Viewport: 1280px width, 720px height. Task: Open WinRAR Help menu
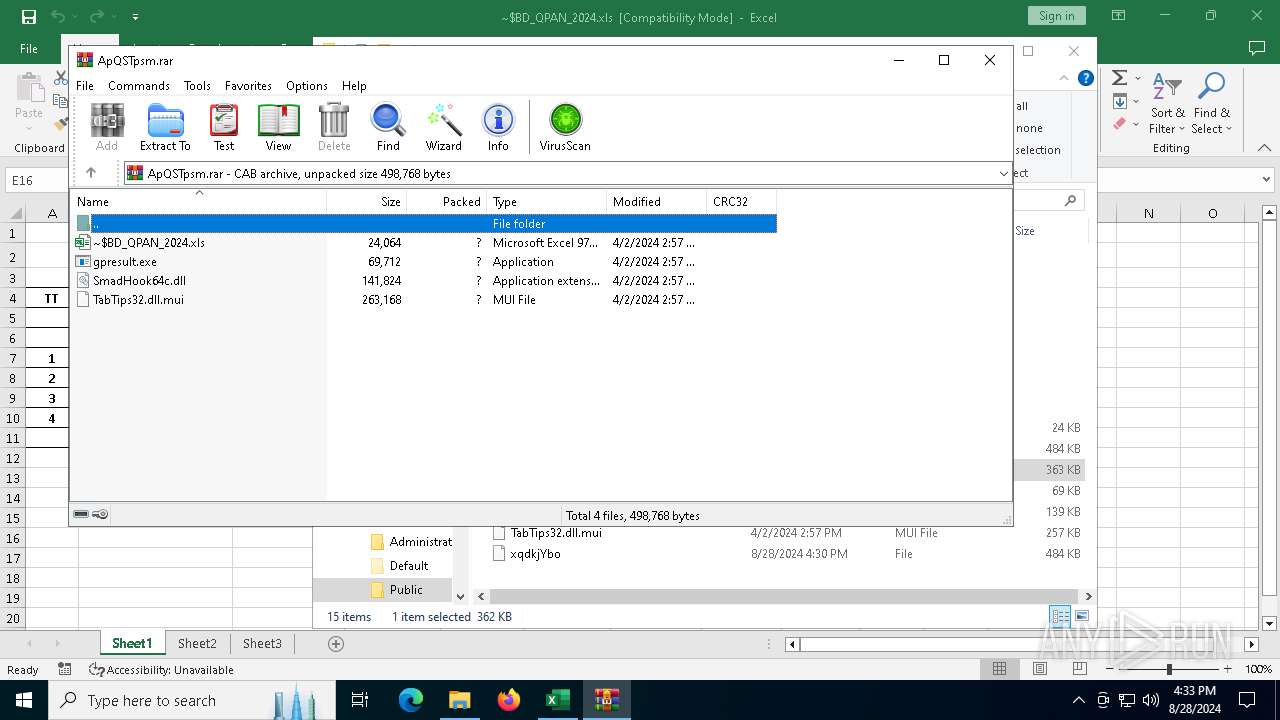[354, 86]
